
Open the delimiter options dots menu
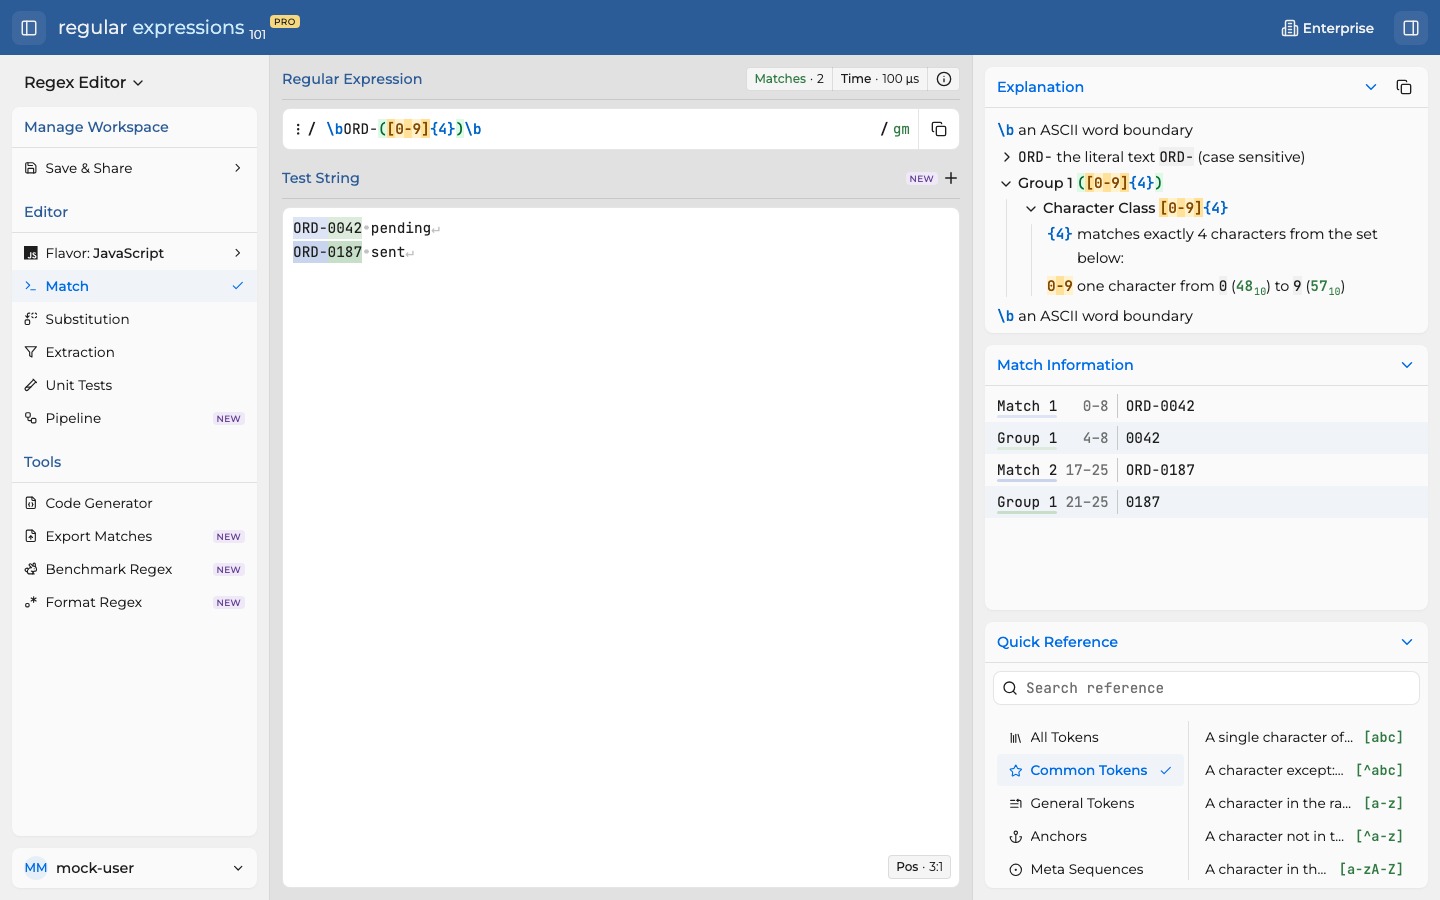298,129
